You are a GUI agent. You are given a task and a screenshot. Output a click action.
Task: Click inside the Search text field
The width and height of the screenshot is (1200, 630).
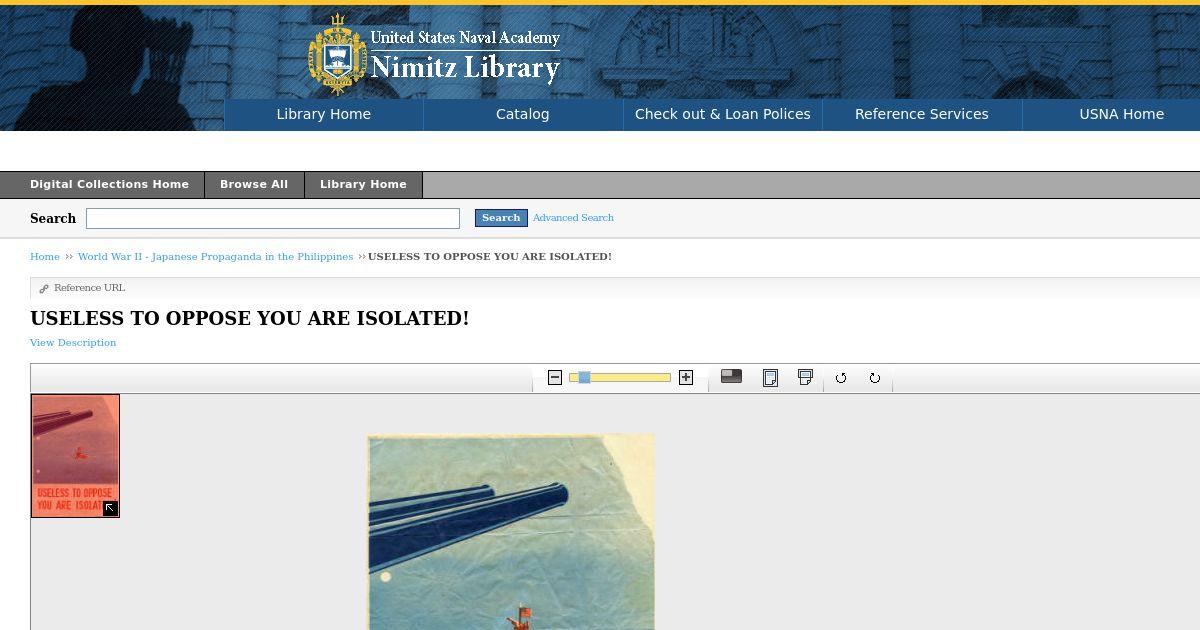pos(273,218)
